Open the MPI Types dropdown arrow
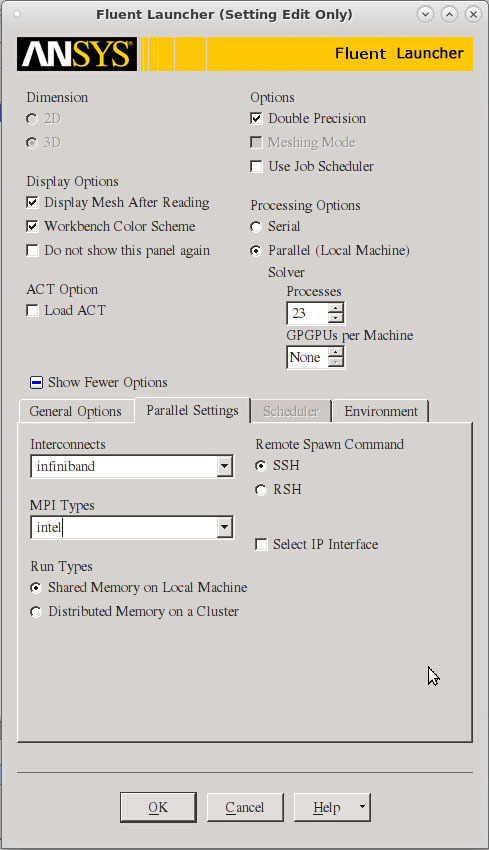489x850 pixels. pos(224,527)
